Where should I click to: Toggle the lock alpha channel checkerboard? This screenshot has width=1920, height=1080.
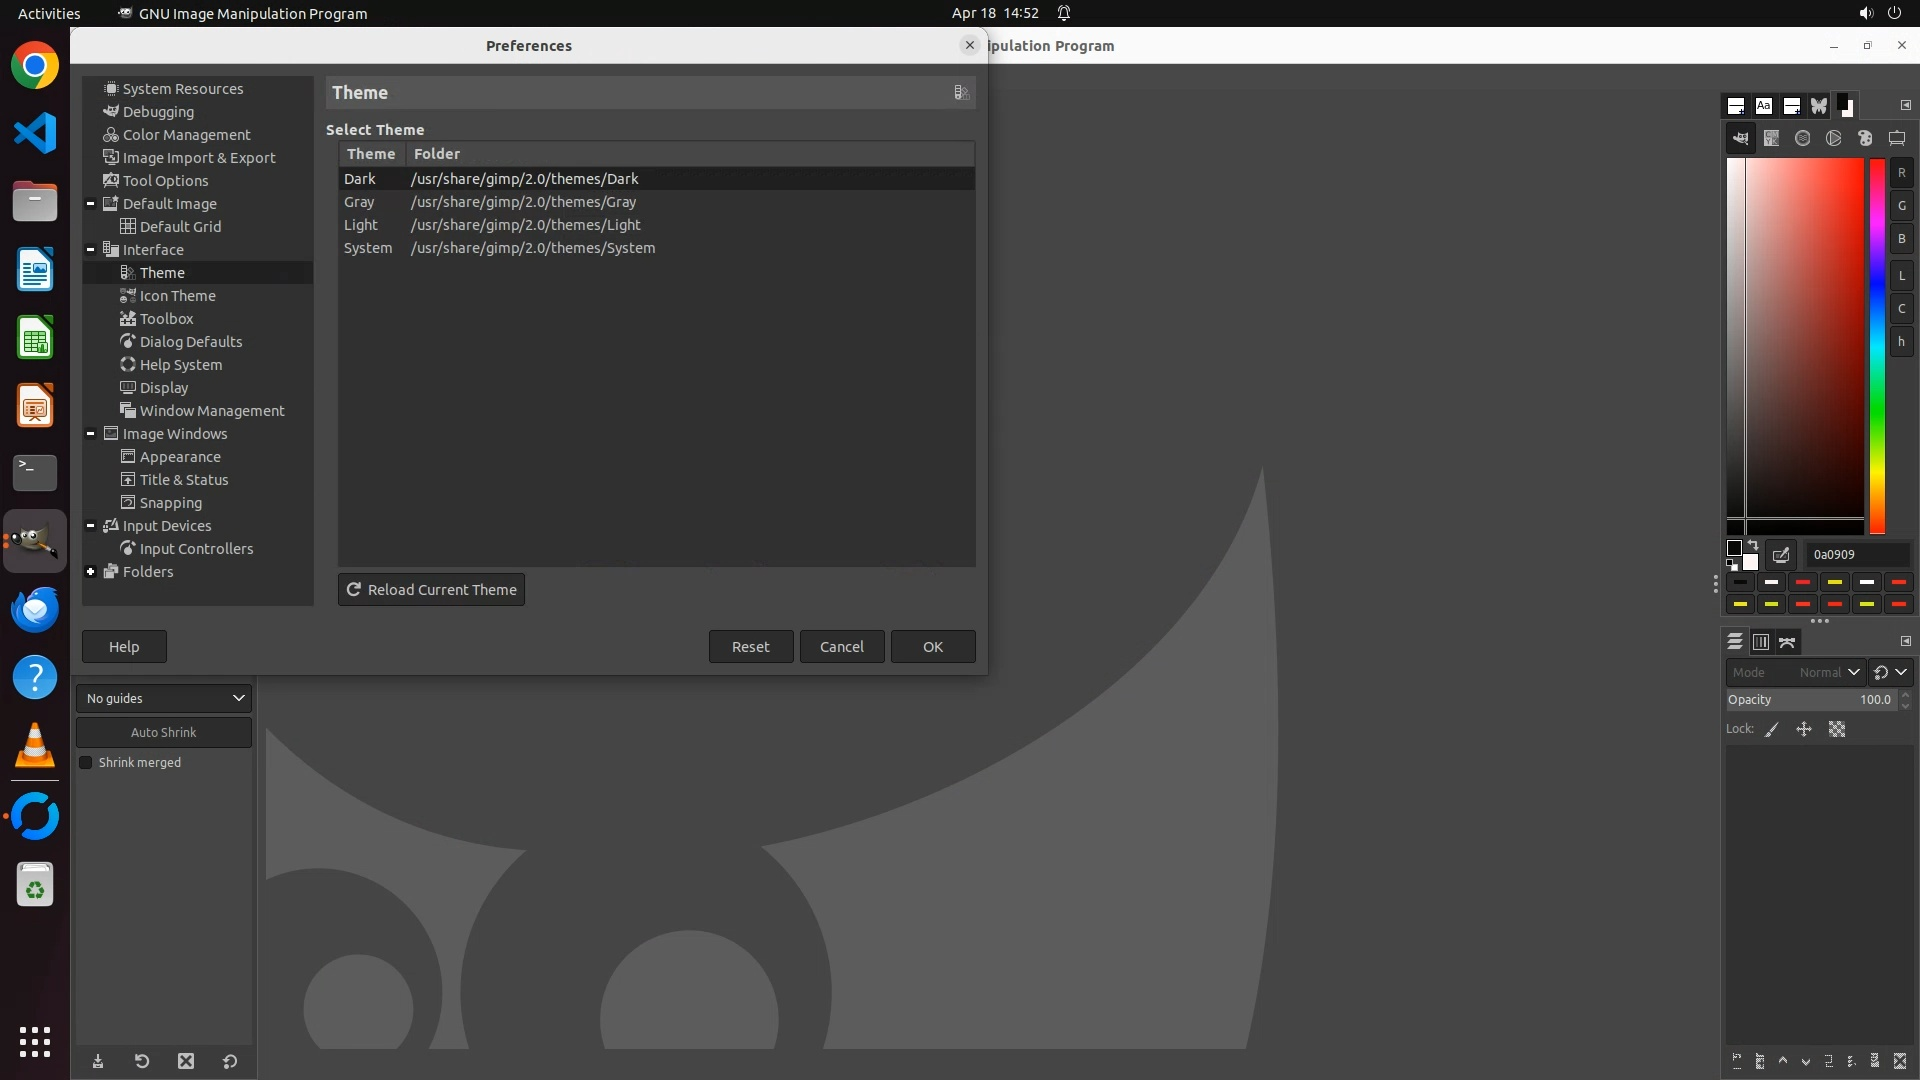[1837, 730]
